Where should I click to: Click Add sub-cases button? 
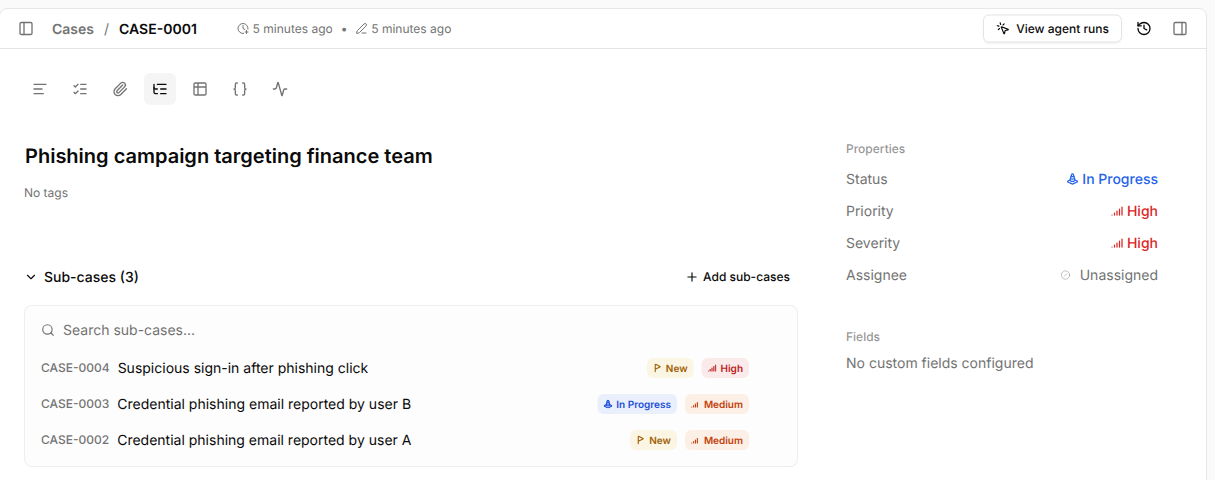[738, 277]
